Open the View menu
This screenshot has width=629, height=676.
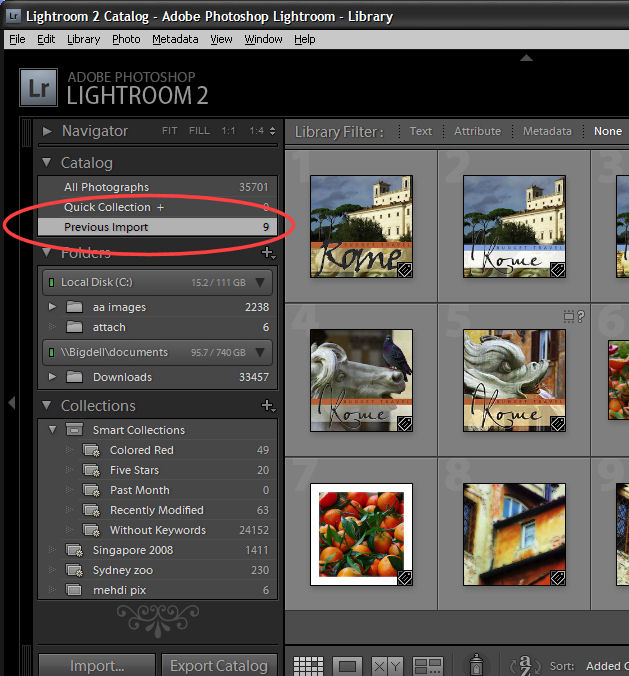[x=221, y=39]
